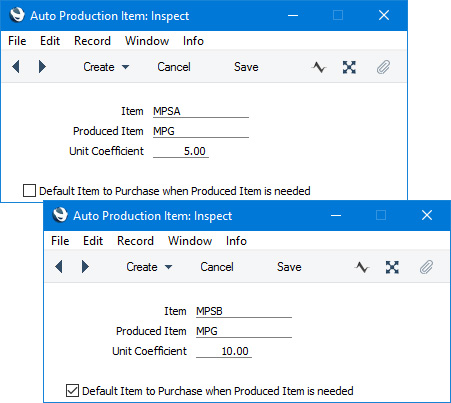Uncheck Default Item to Purchase for MPSB

pyautogui.click(x=72, y=391)
